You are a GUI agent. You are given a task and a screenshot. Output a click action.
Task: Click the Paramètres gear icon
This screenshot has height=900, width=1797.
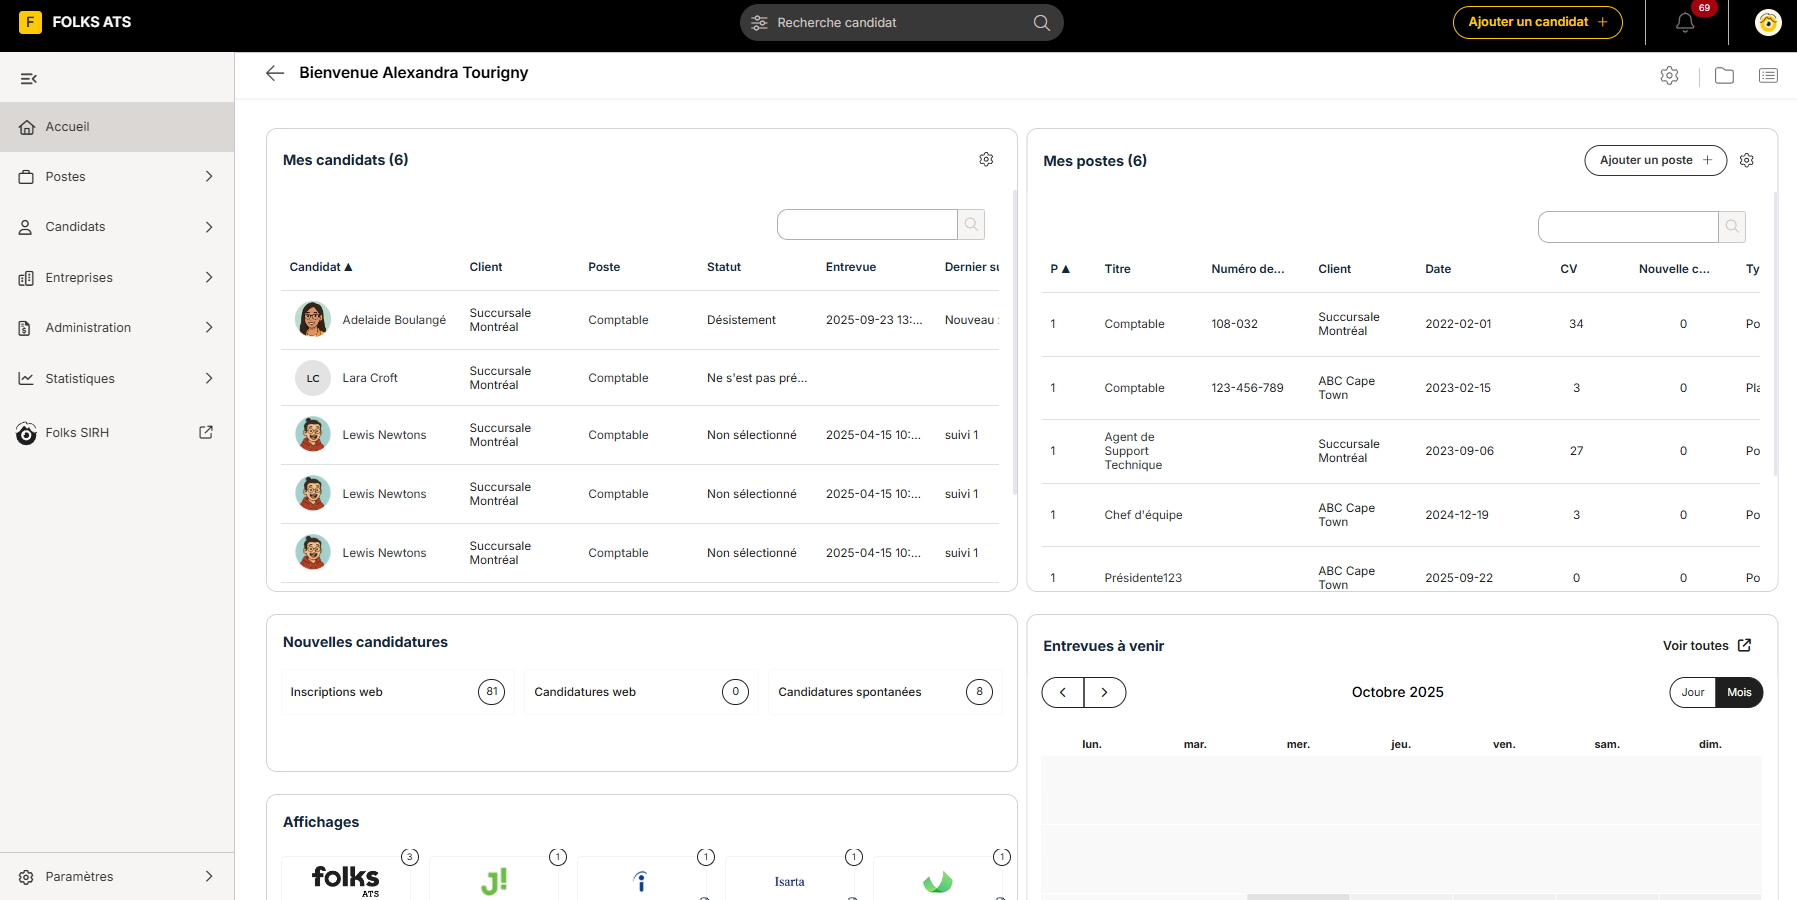point(26,877)
